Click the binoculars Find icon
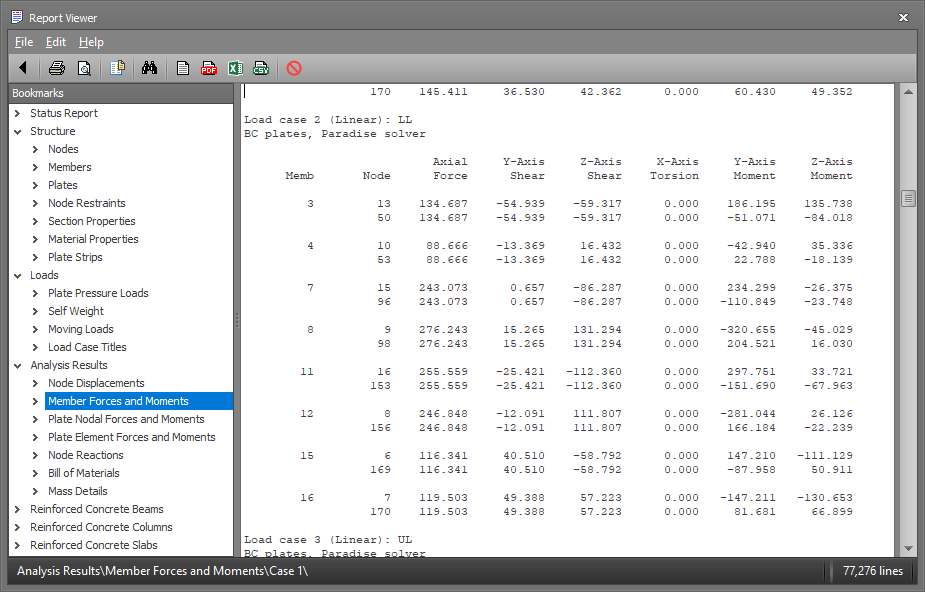This screenshot has width=925, height=592. click(x=149, y=68)
